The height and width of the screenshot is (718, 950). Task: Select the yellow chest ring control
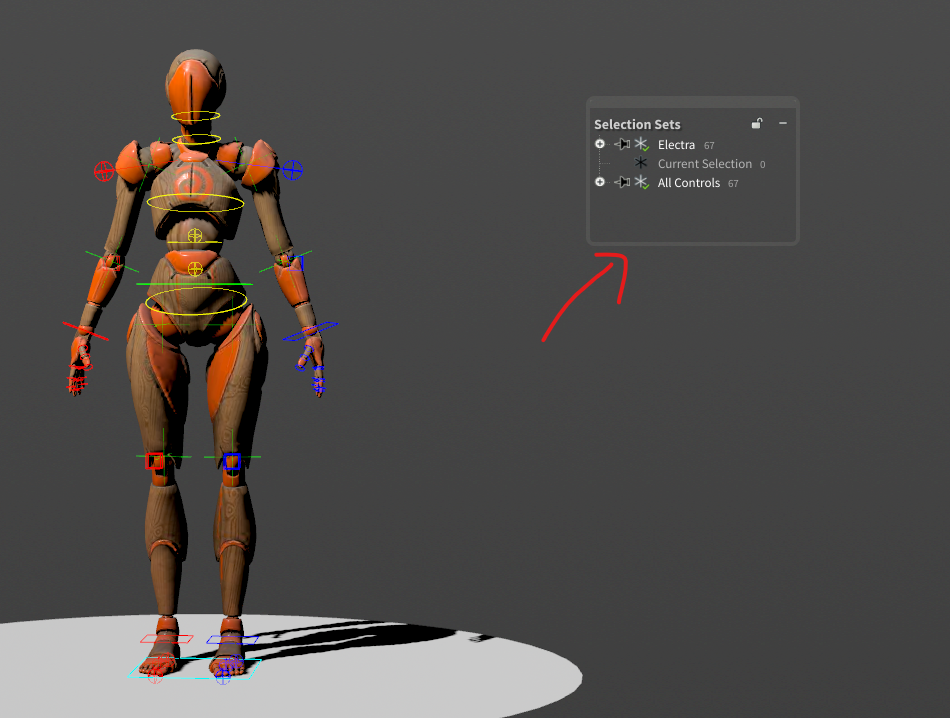(x=195, y=203)
